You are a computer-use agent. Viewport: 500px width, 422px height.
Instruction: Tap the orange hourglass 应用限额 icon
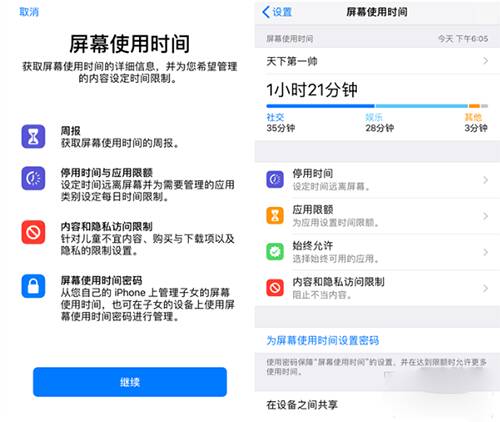click(275, 216)
